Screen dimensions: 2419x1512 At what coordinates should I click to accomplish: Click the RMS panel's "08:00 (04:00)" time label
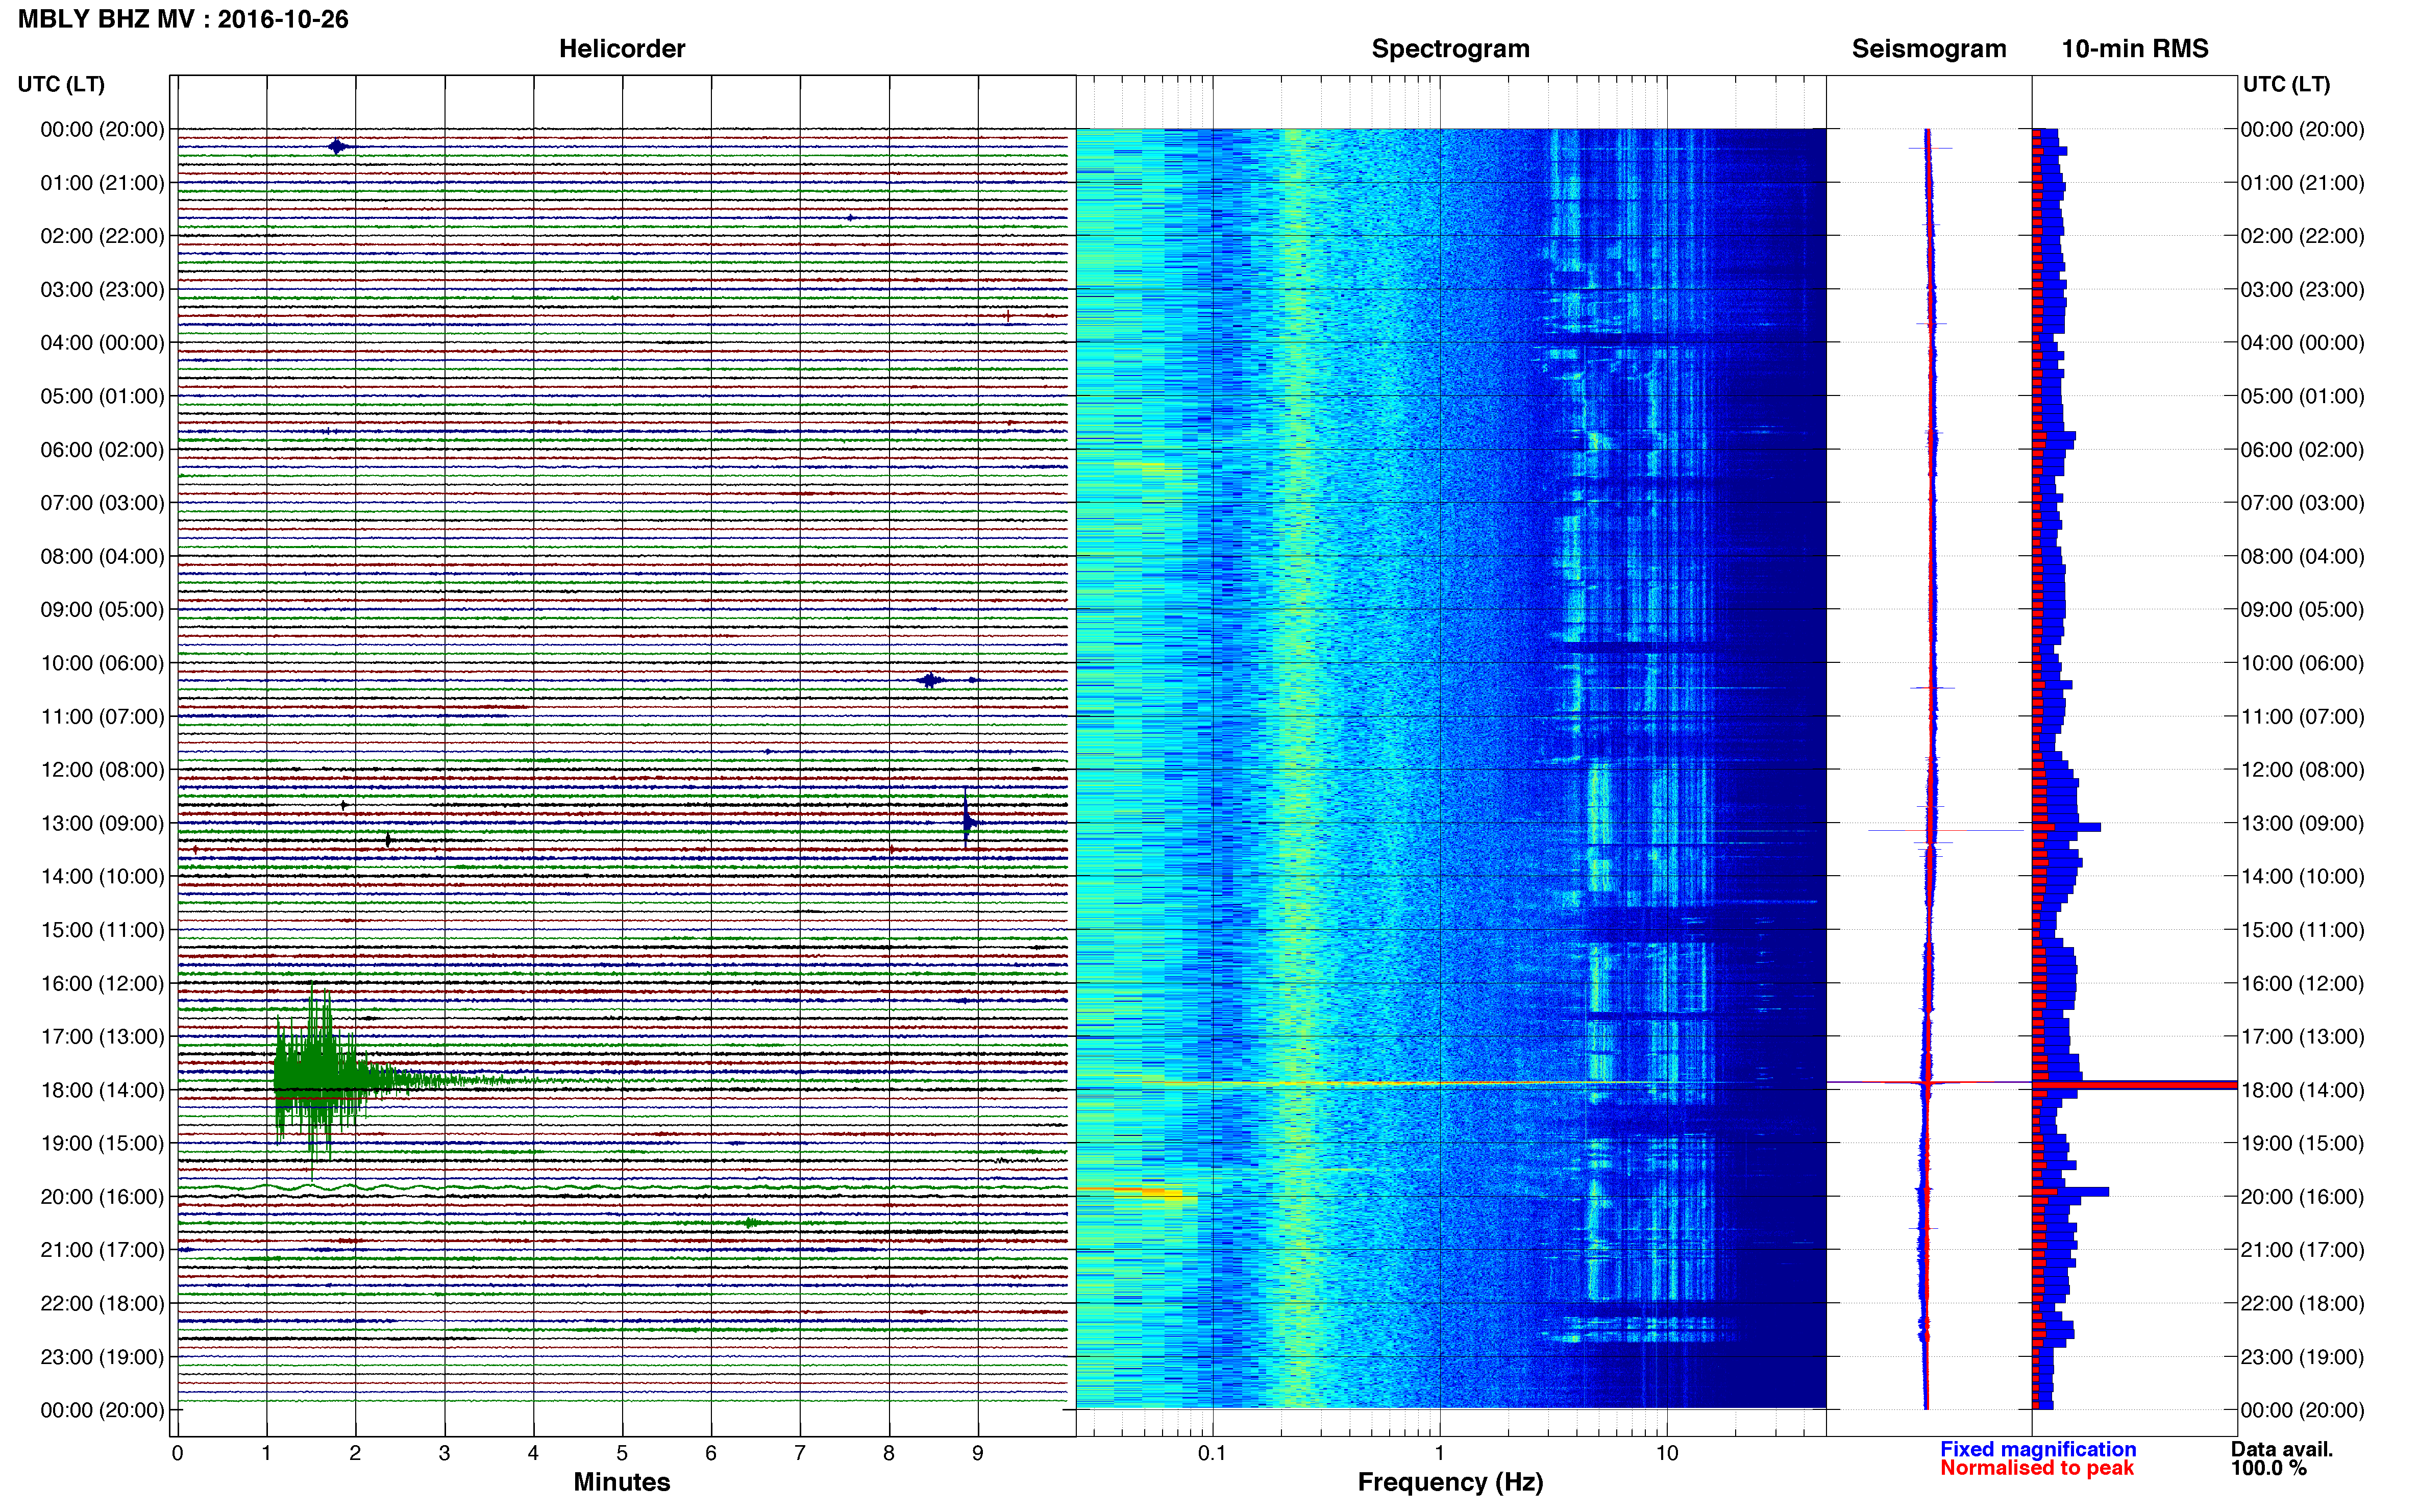tap(2302, 556)
